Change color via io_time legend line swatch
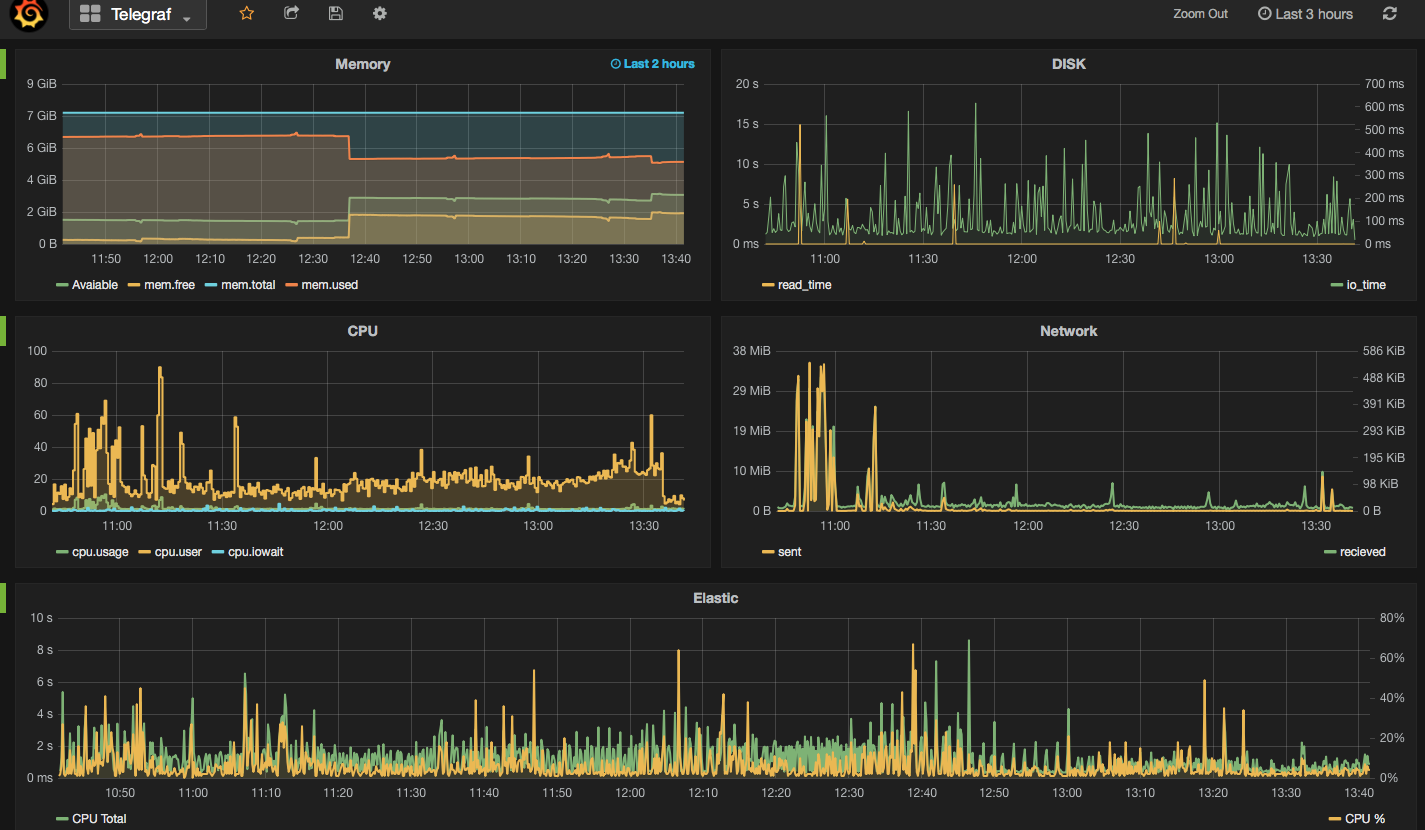This screenshot has width=1425, height=830. coord(1337,285)
